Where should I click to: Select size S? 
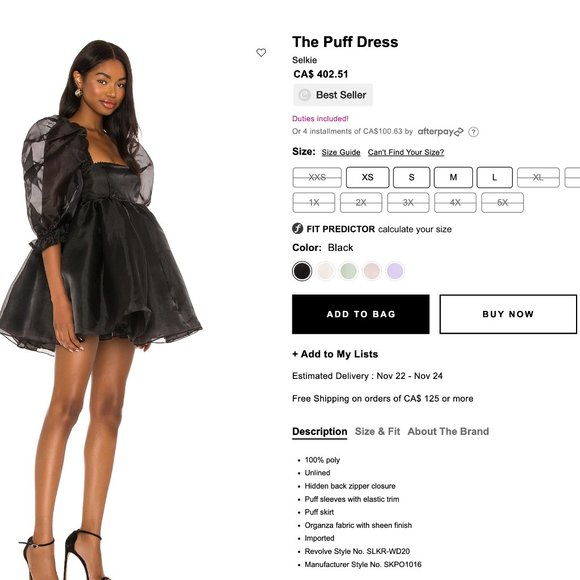click(411, 178)
